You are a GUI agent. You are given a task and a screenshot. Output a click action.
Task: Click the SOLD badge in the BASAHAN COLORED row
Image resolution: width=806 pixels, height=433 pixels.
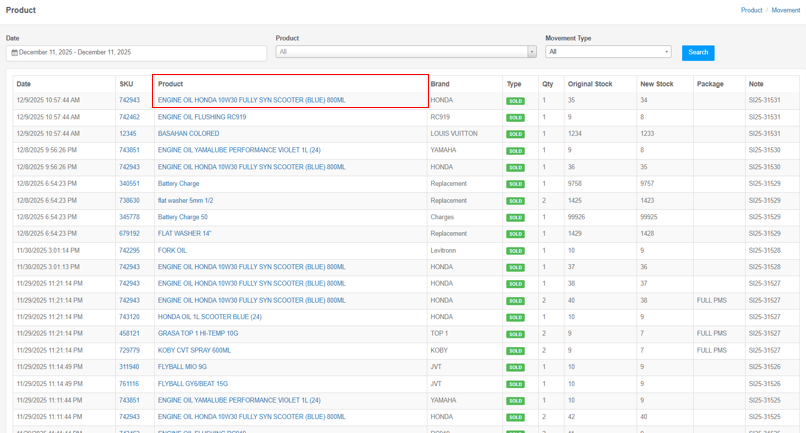pos(515,134)
